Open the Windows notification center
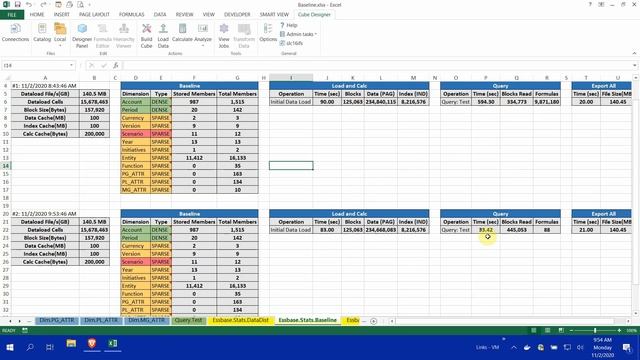640x360 pixels. tap(627, 347)
